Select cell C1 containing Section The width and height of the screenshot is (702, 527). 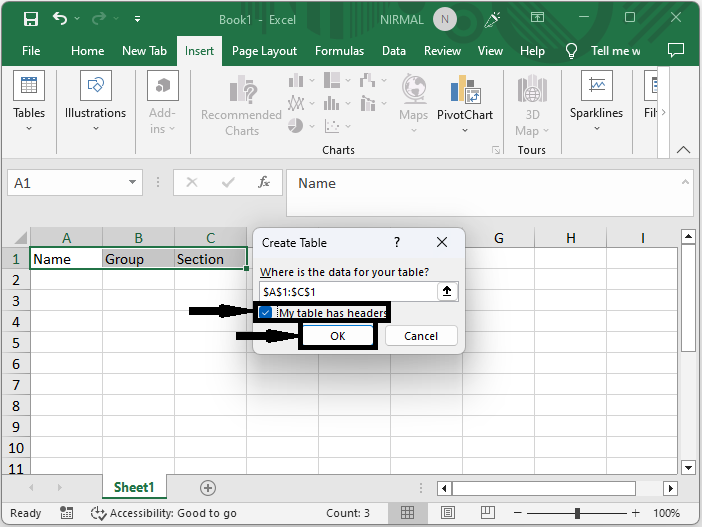click(x=210, y=259)
